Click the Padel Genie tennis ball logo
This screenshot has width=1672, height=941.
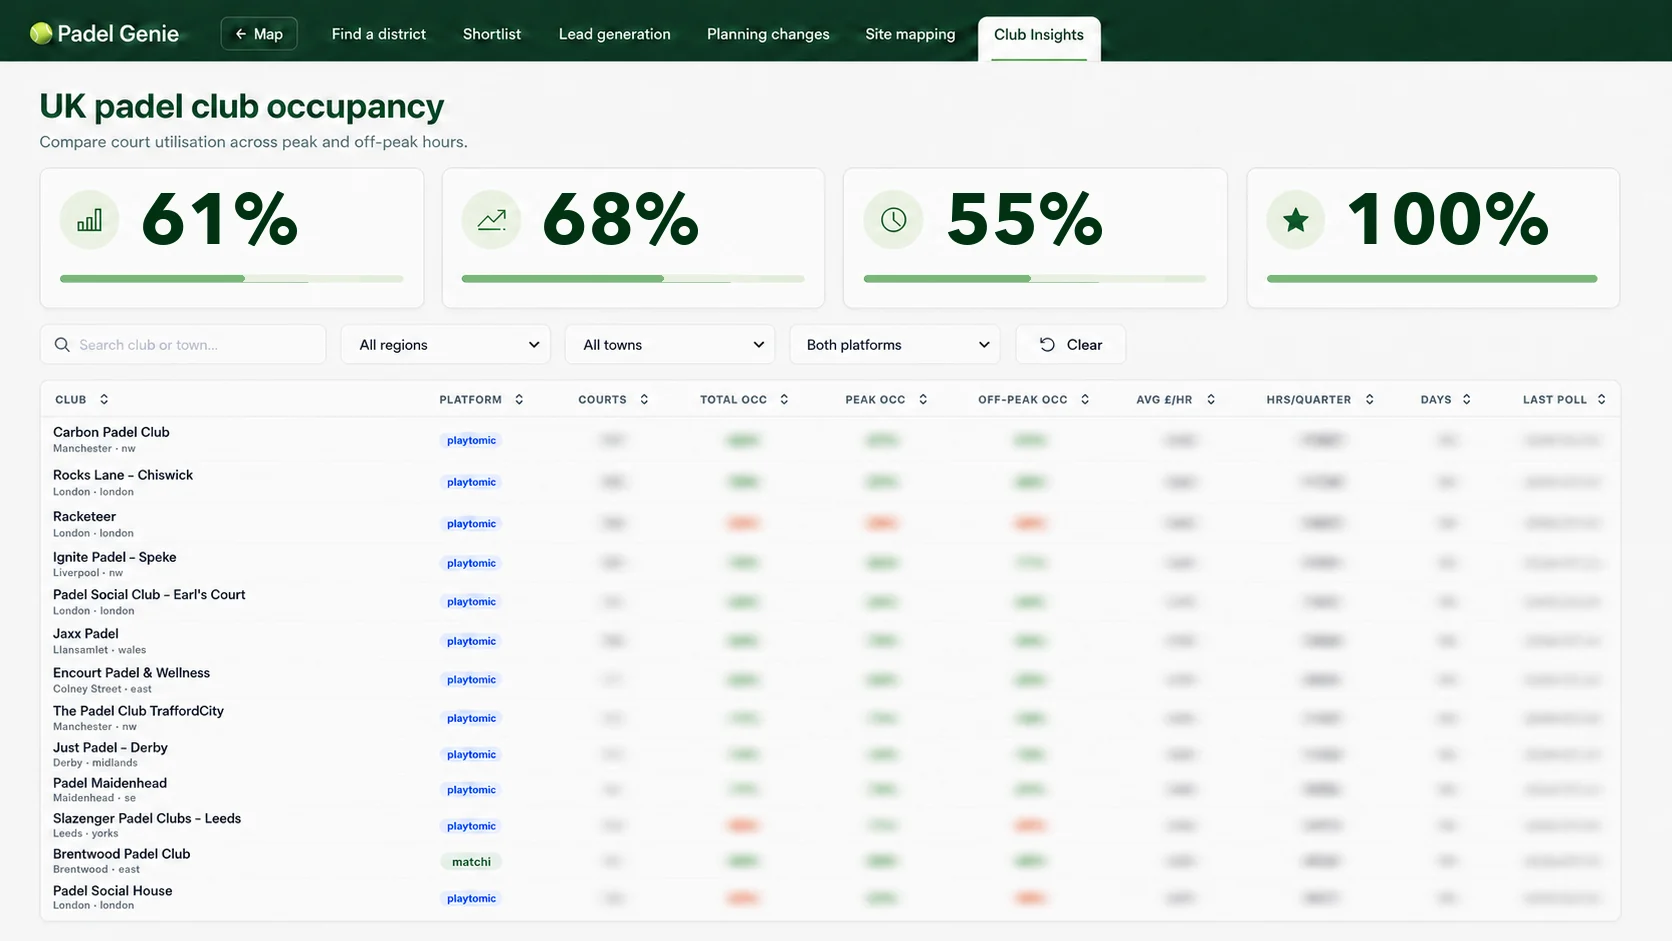[x=41, y=34]
